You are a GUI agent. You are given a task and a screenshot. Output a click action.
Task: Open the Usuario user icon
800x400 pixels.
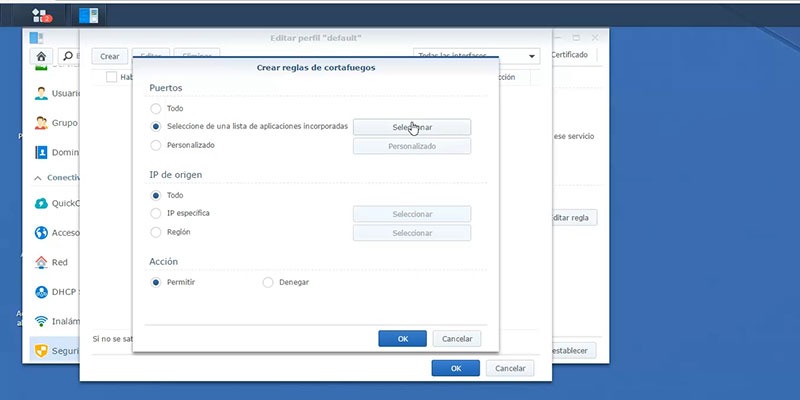[41, 93]
